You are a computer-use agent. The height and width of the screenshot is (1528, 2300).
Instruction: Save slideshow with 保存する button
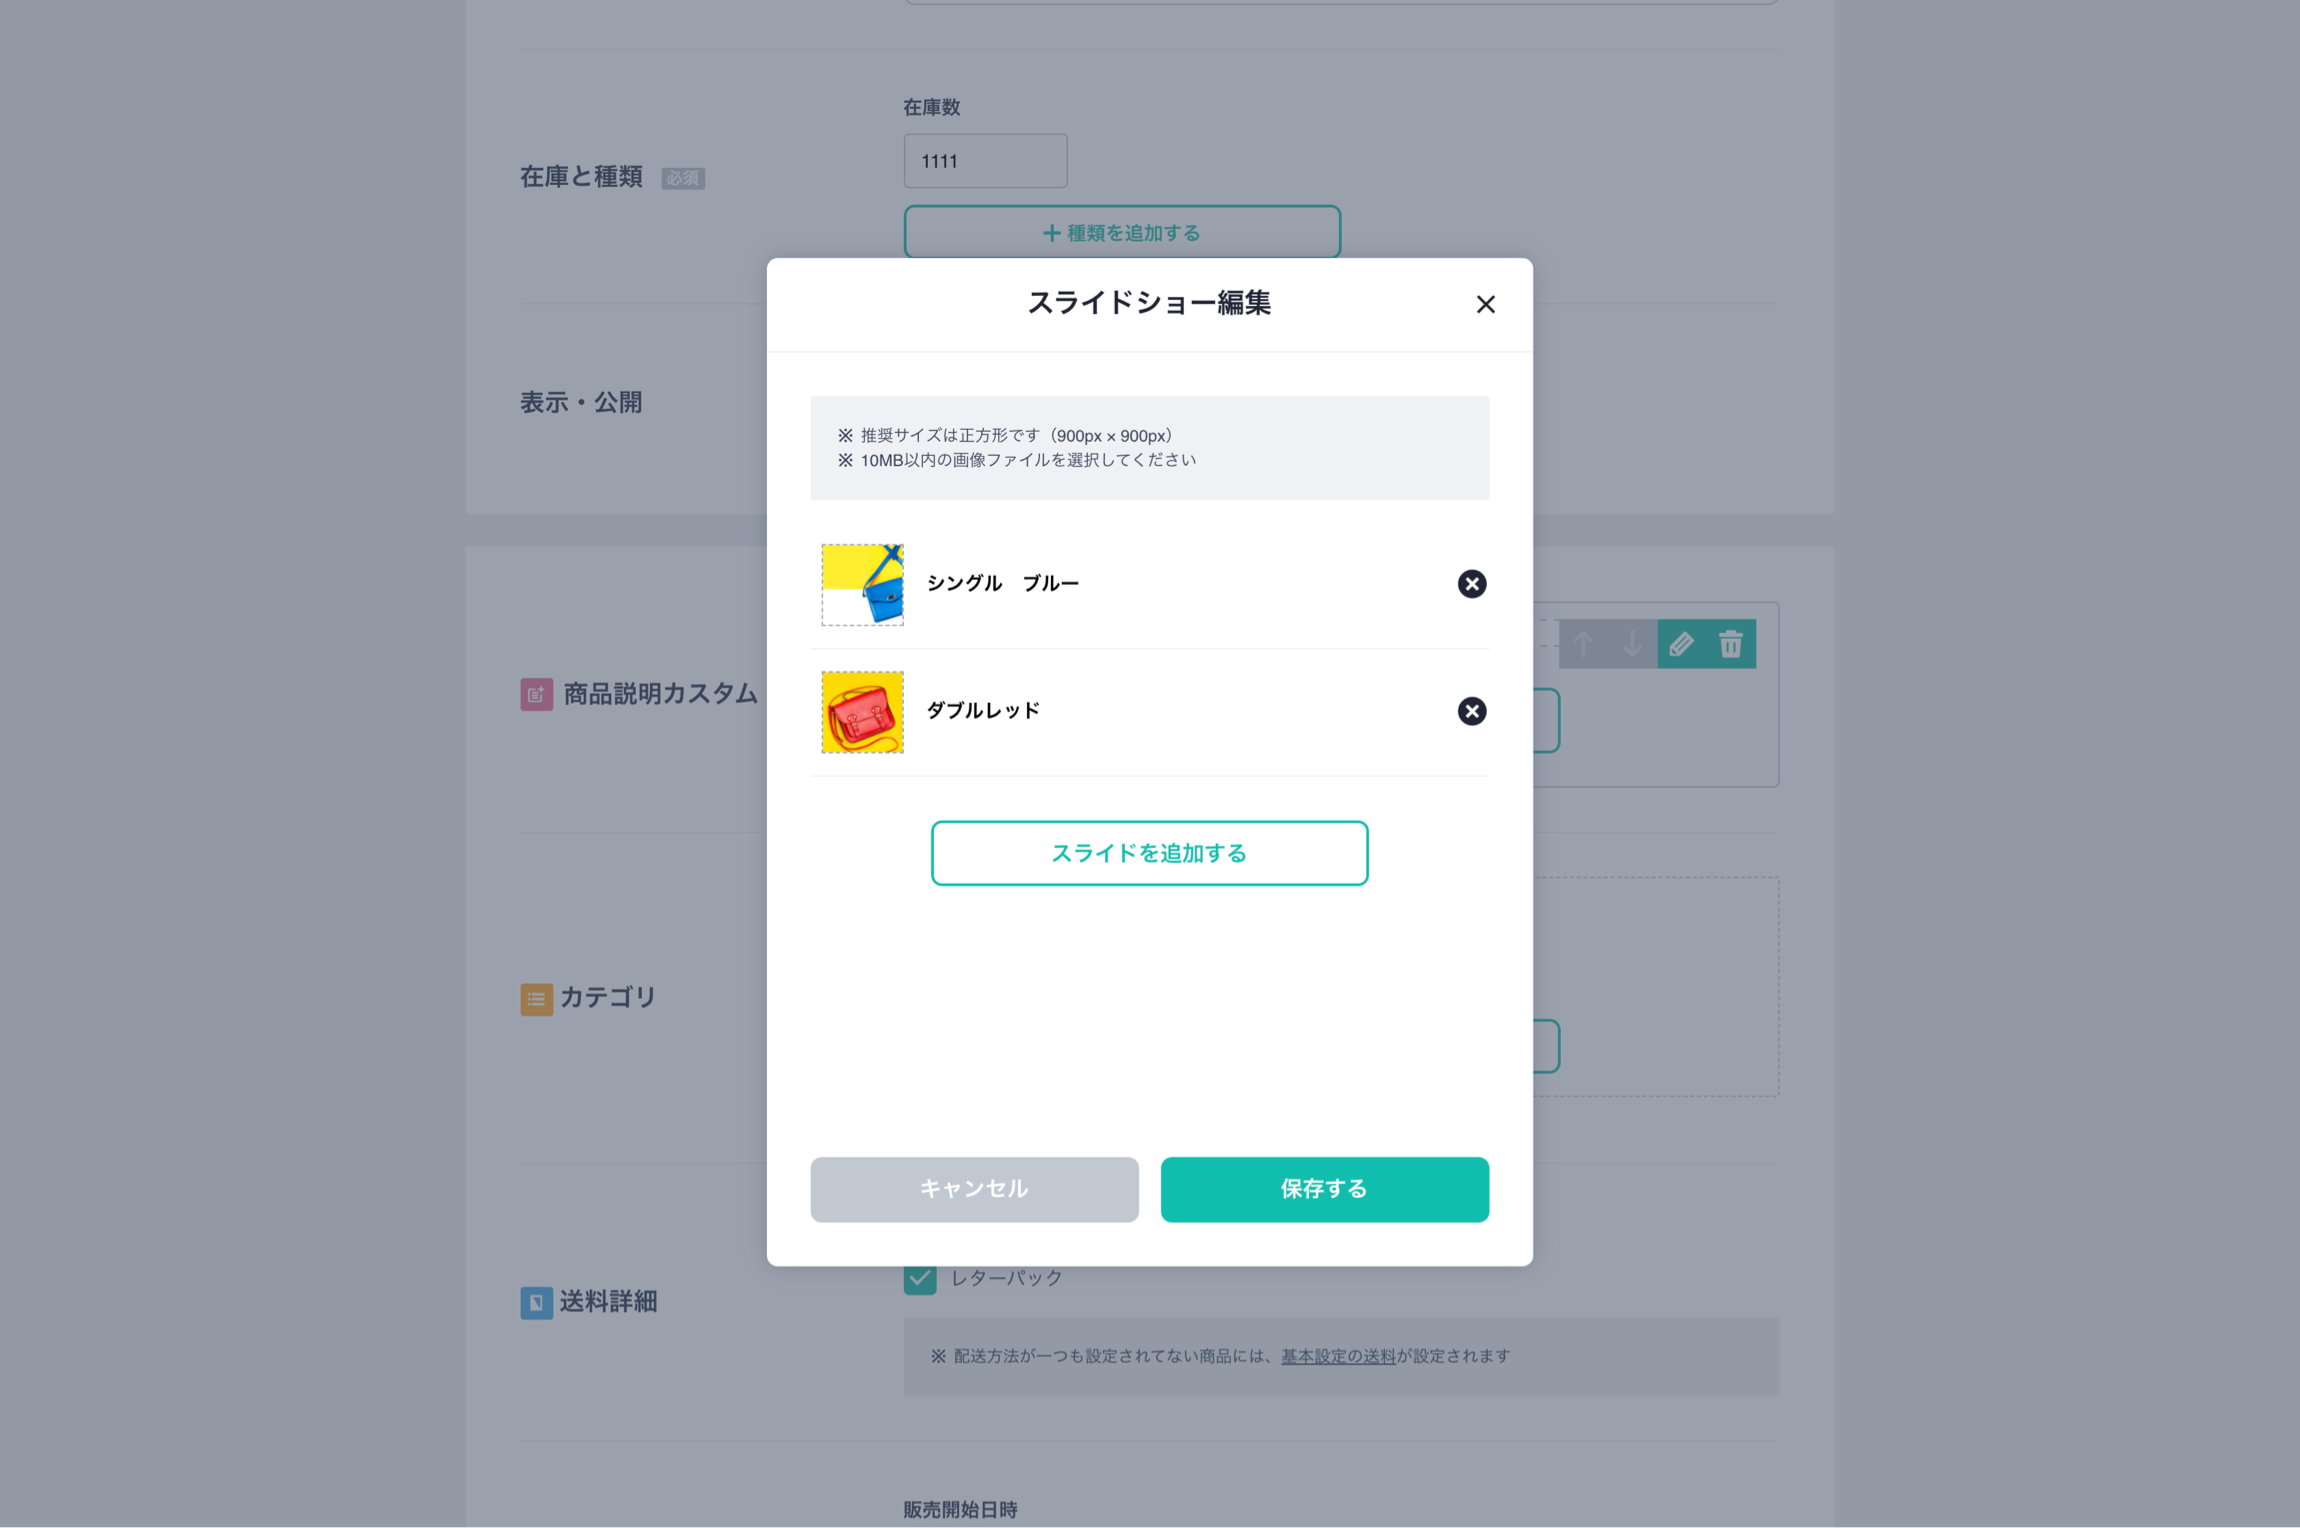pyautogui.click(x=1324, y=1189)
